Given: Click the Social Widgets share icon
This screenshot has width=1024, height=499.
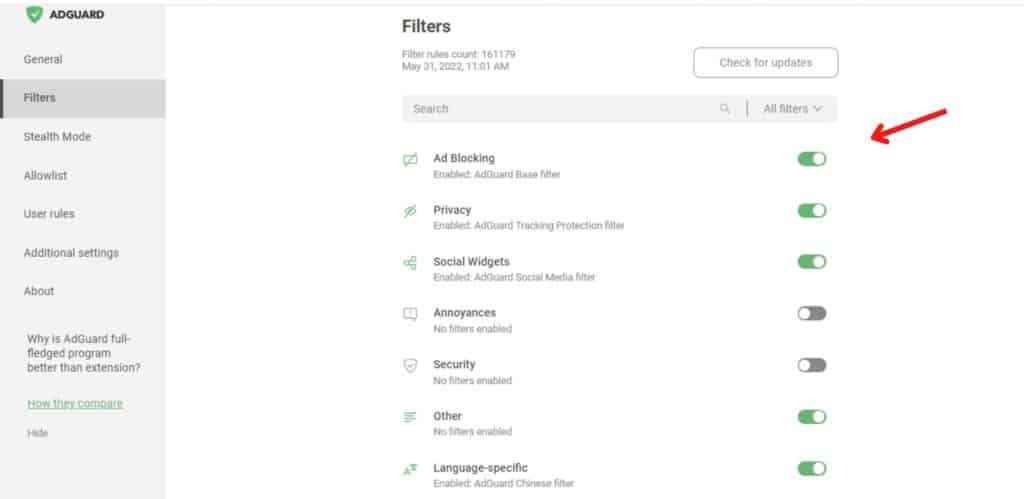Looking at the screenshot, I should click(x=410, y=263).
